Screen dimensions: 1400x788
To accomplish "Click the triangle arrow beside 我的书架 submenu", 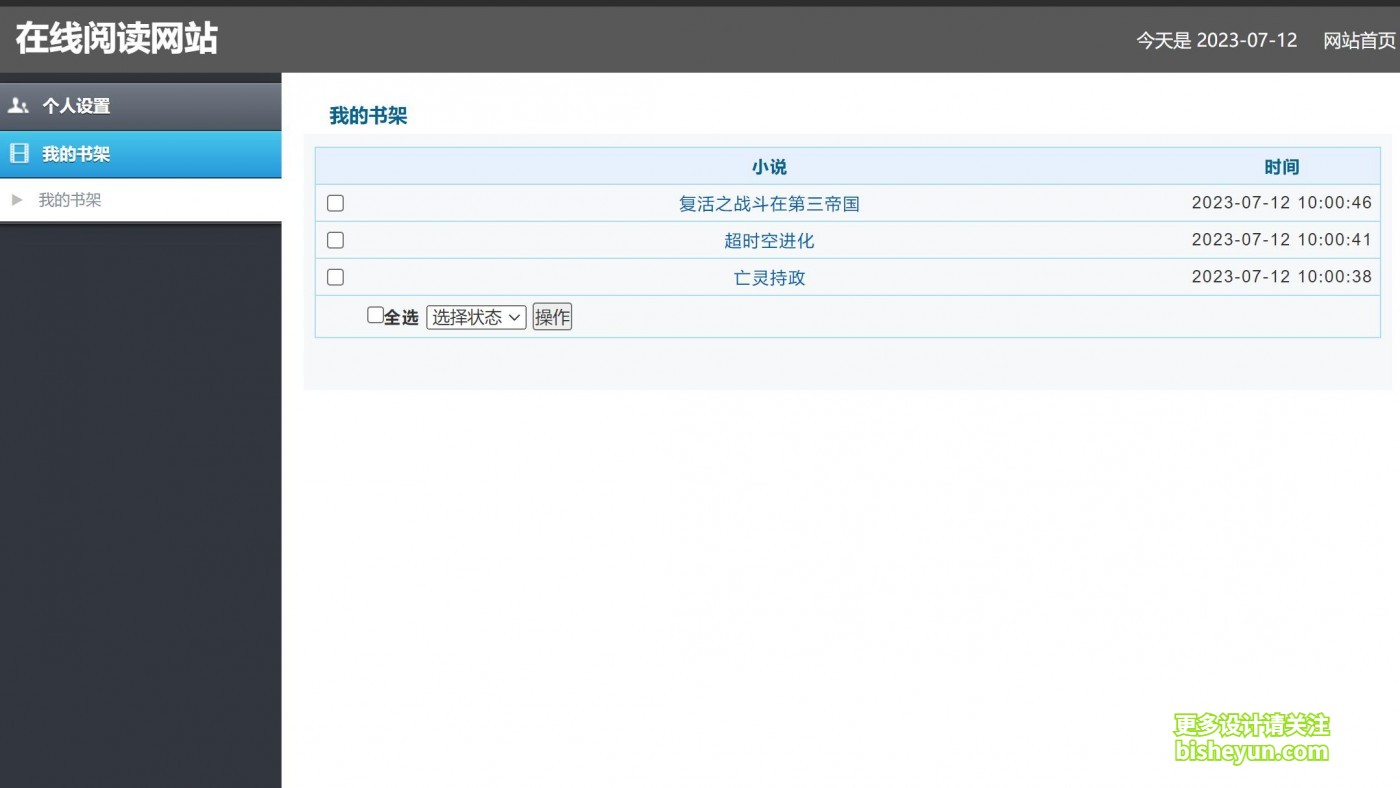I will point(16,200).
